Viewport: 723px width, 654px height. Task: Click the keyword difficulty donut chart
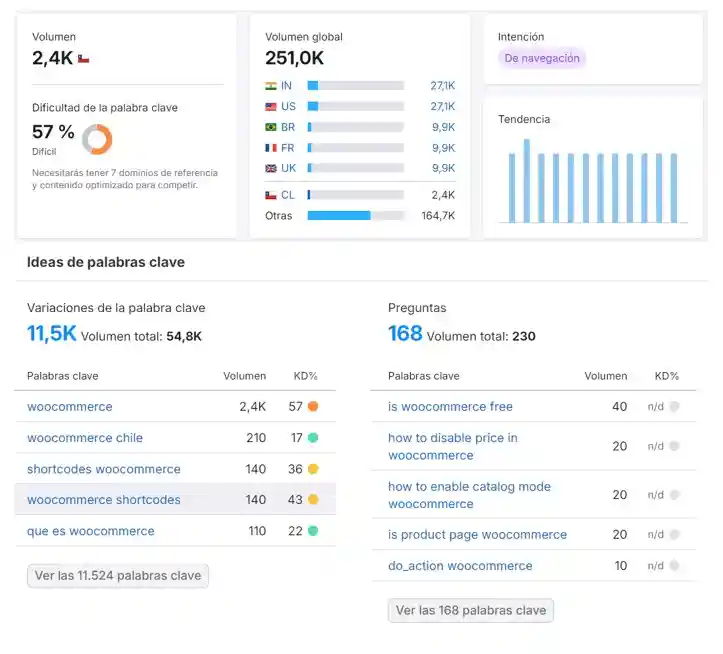97,139
